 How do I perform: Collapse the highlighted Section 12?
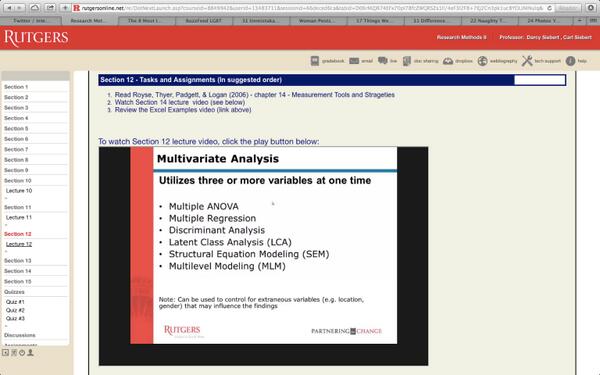(18, 234)
